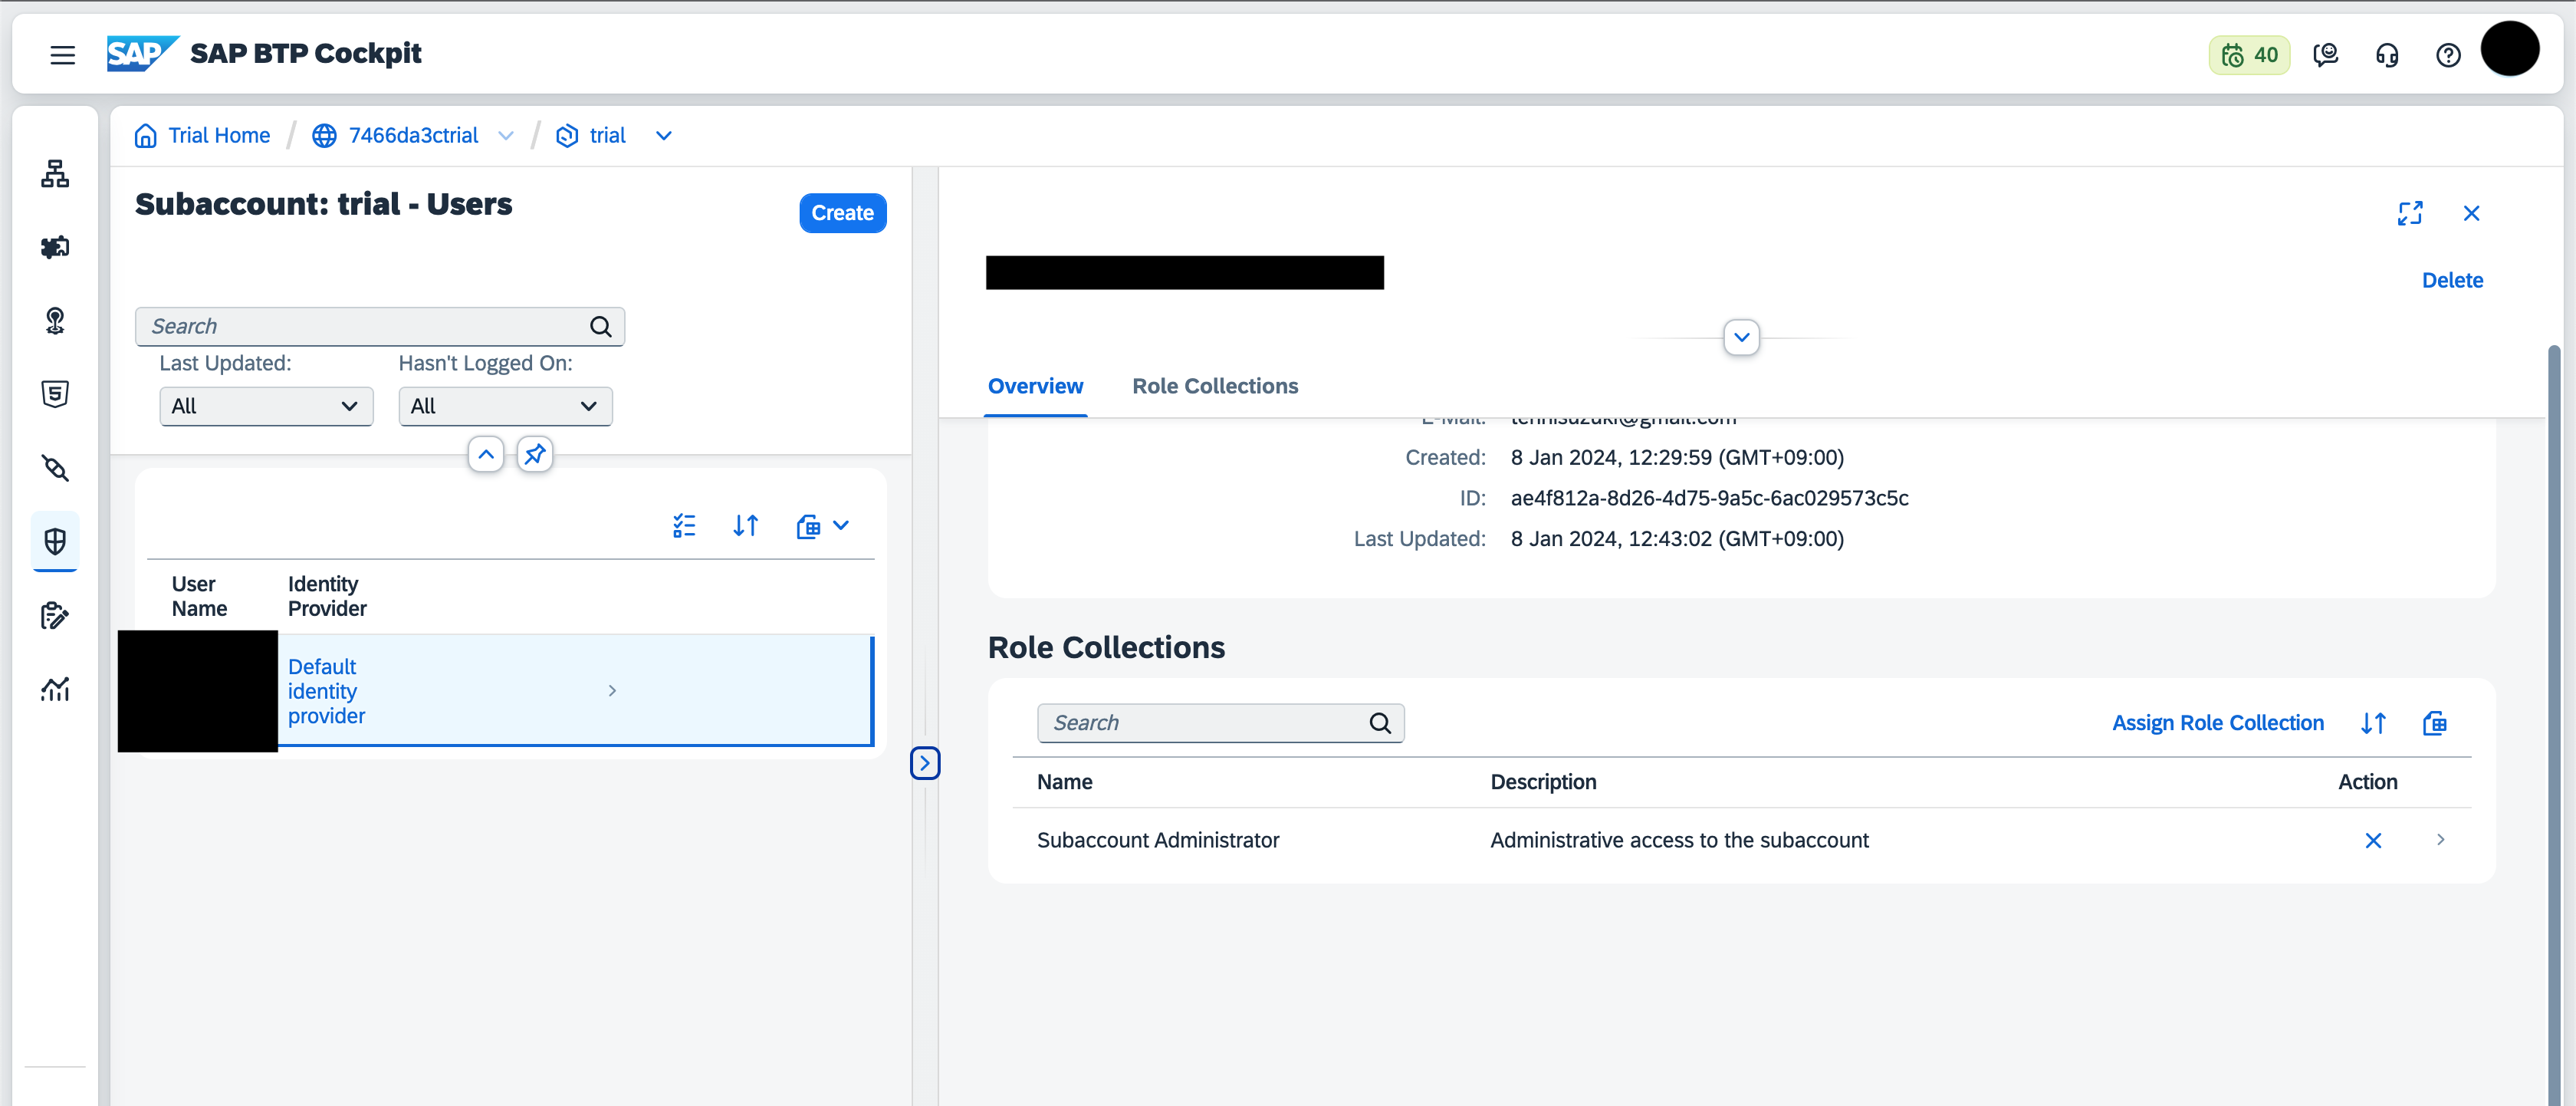Select the Overview tab
Image resolution: width=2576 pixels, height=1106 pixels.
pyautogui.click(x=1035, y=386)
